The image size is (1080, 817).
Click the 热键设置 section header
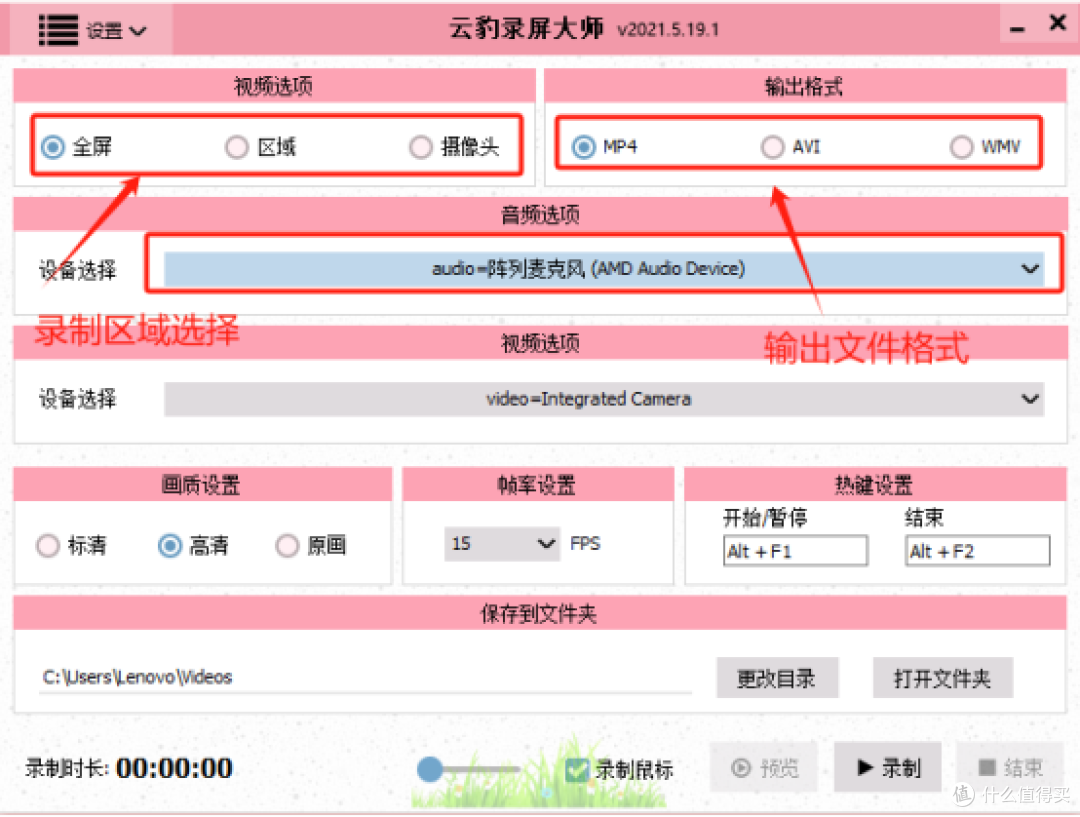(x=874, y=484)
